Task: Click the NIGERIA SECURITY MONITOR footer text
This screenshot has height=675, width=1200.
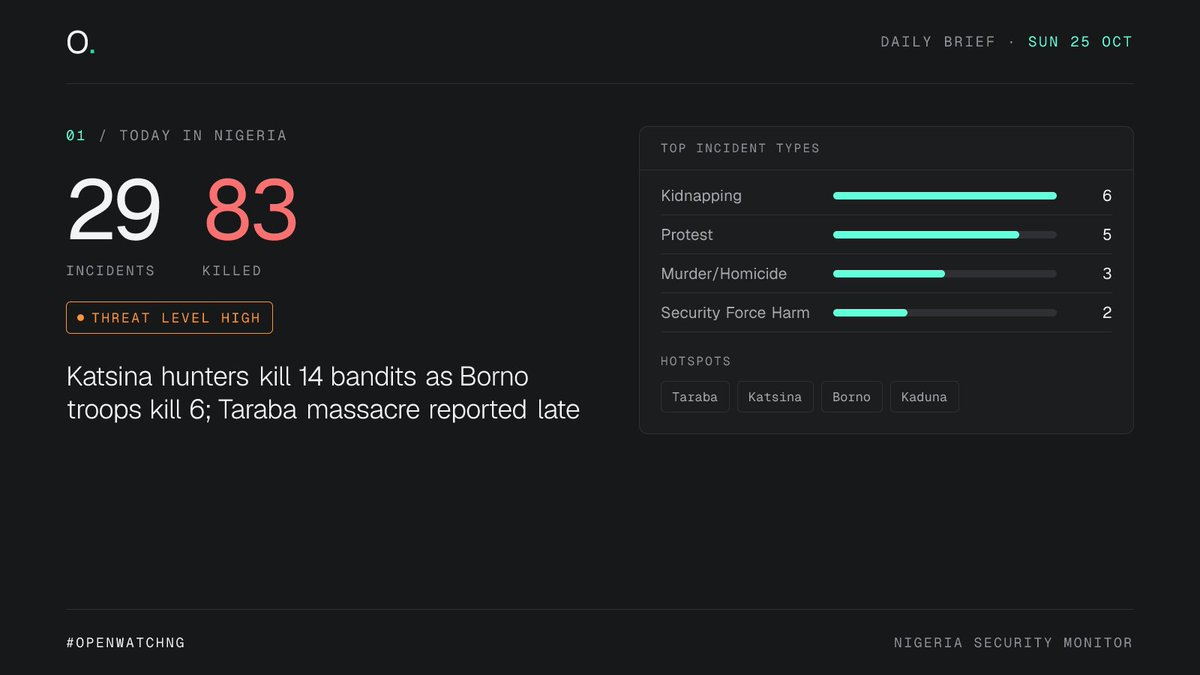Action: pos(1013,642)
